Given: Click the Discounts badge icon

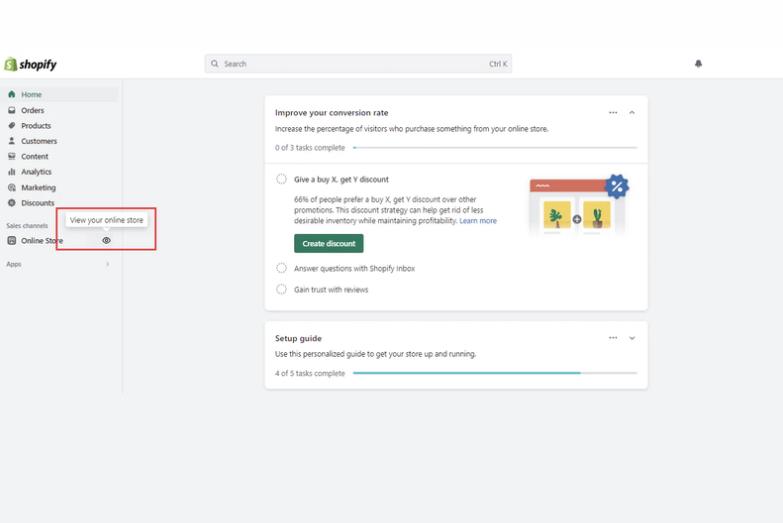Looking at the screenshot, I should point(11,203).
